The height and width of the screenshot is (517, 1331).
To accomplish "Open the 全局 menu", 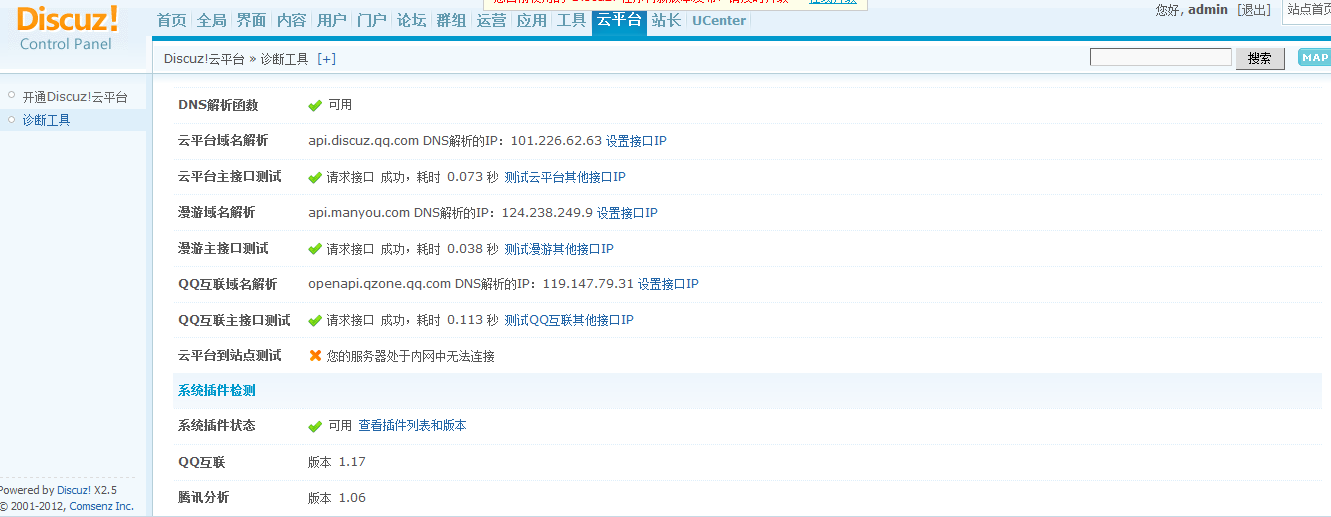I will coord(212,20).
